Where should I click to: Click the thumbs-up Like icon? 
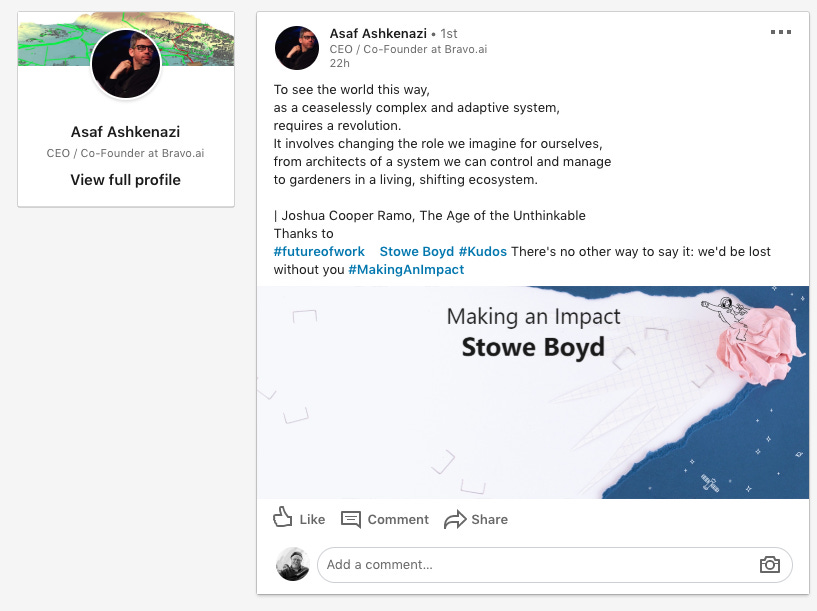(x=283, y=518)
